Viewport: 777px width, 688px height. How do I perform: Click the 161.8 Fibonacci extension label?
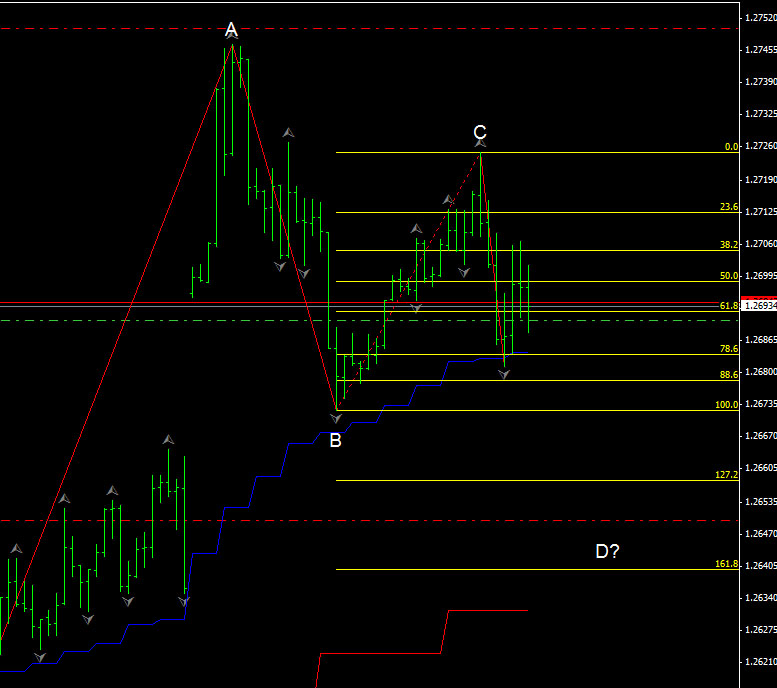point(727,564)
